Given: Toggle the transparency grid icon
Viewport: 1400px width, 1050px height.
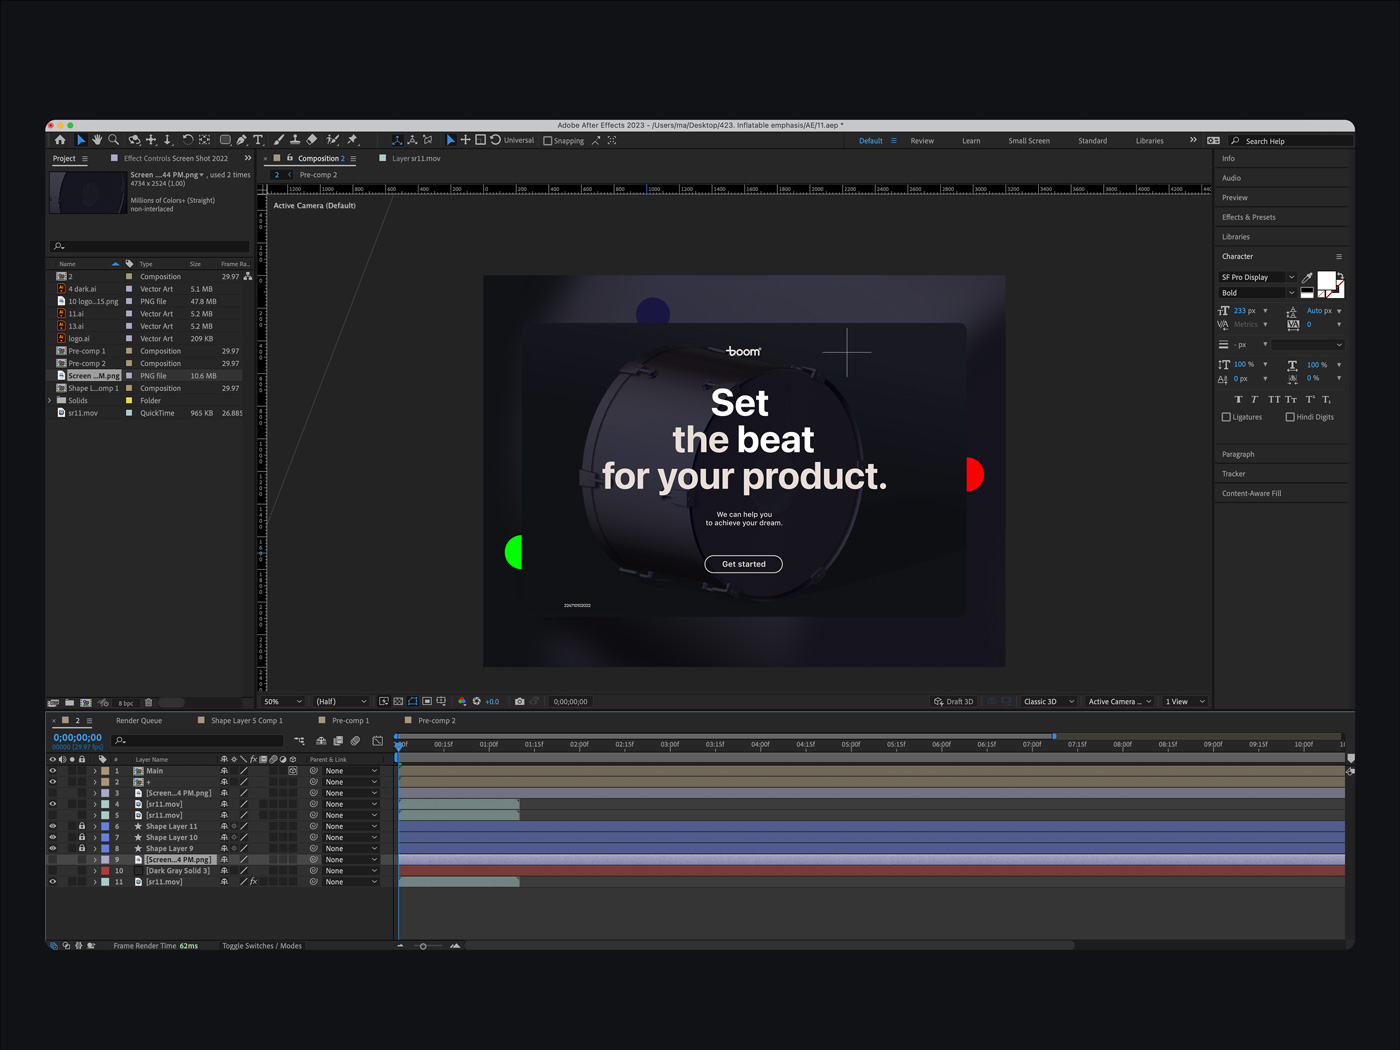Looking at the screenshot, I should click(x=398, y=702).
